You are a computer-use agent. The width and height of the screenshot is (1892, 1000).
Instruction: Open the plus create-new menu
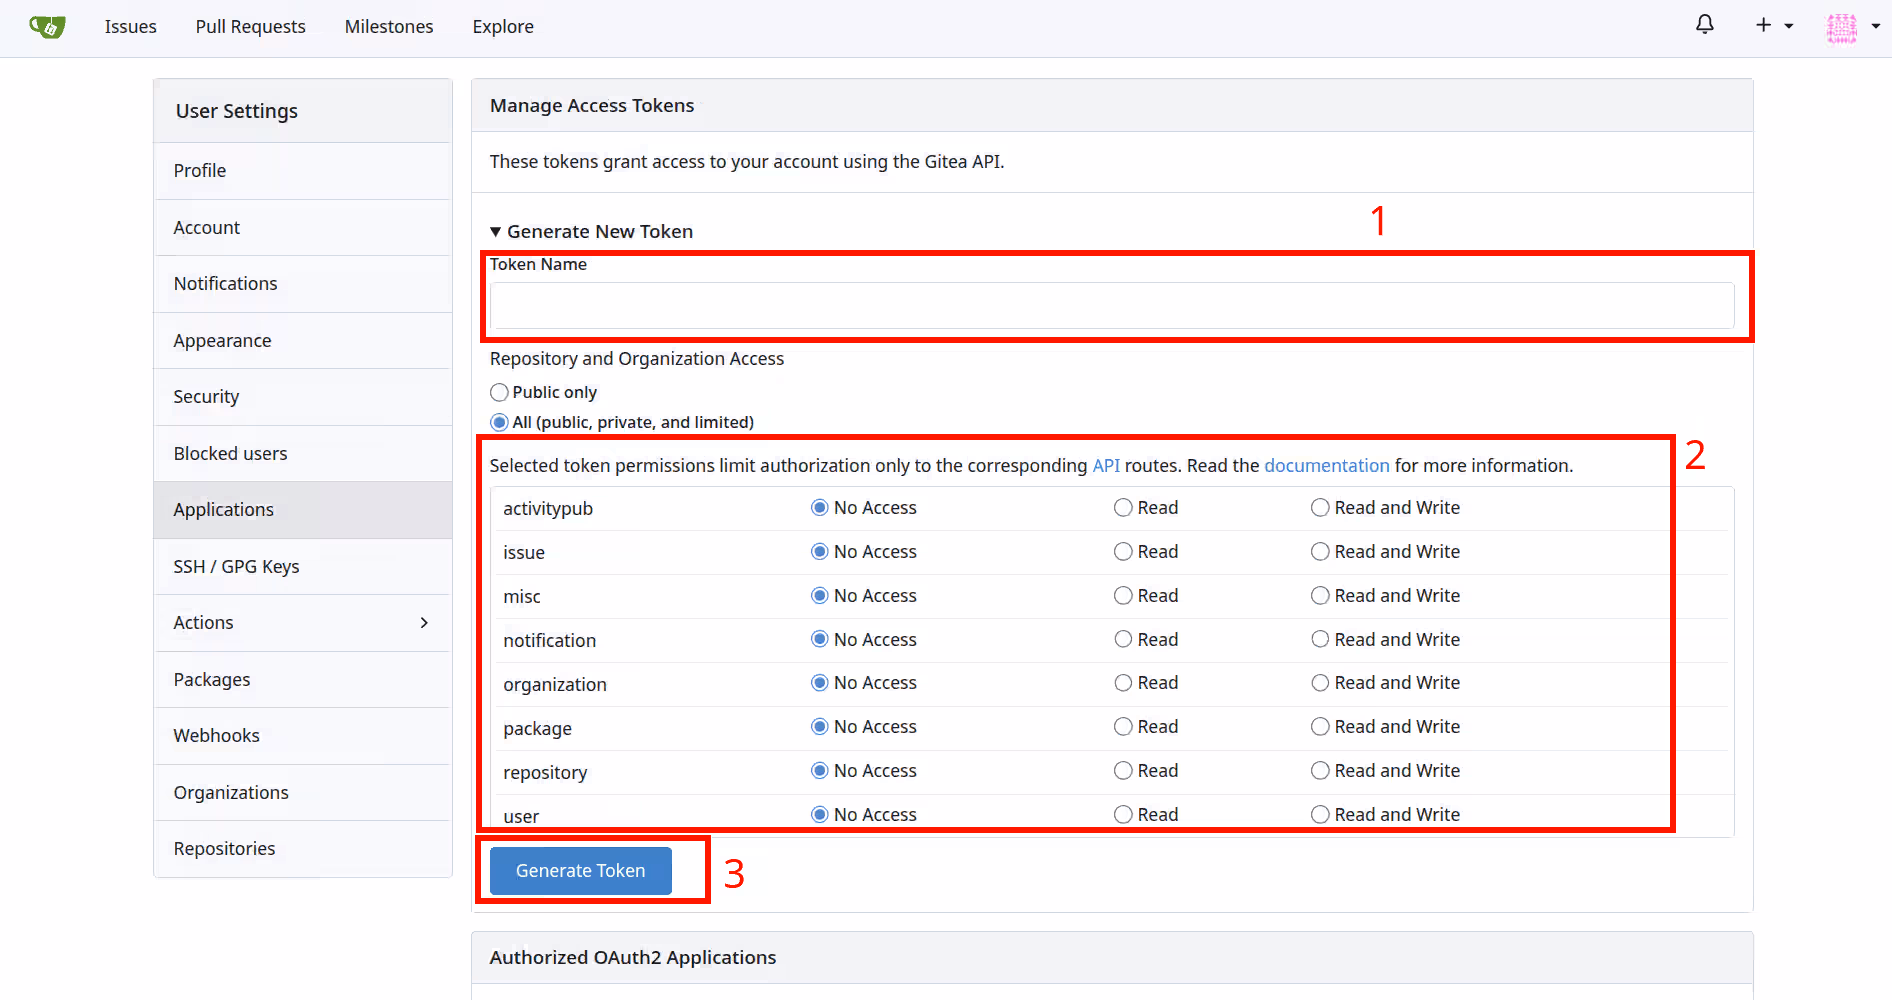[1774, 26]
